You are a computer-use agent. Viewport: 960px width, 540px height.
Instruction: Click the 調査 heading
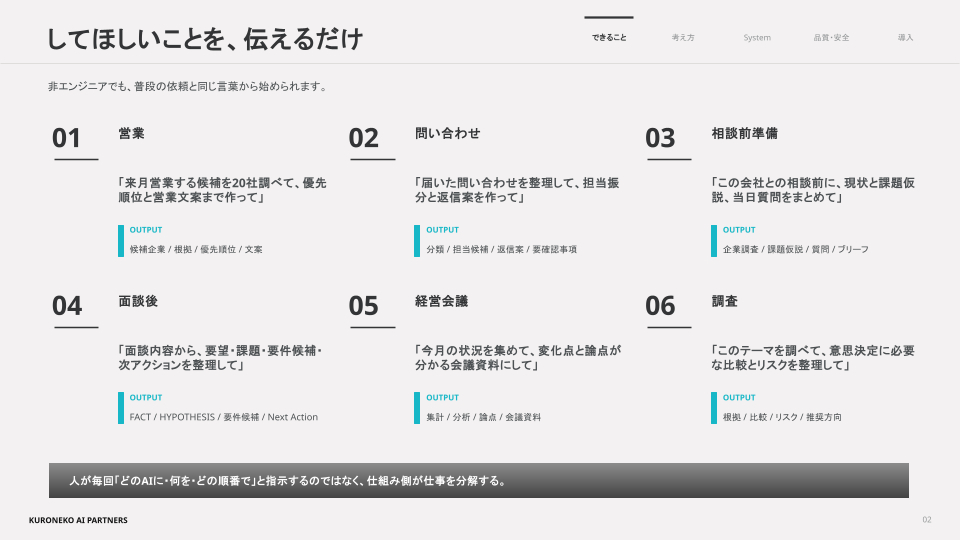(725, 301)
